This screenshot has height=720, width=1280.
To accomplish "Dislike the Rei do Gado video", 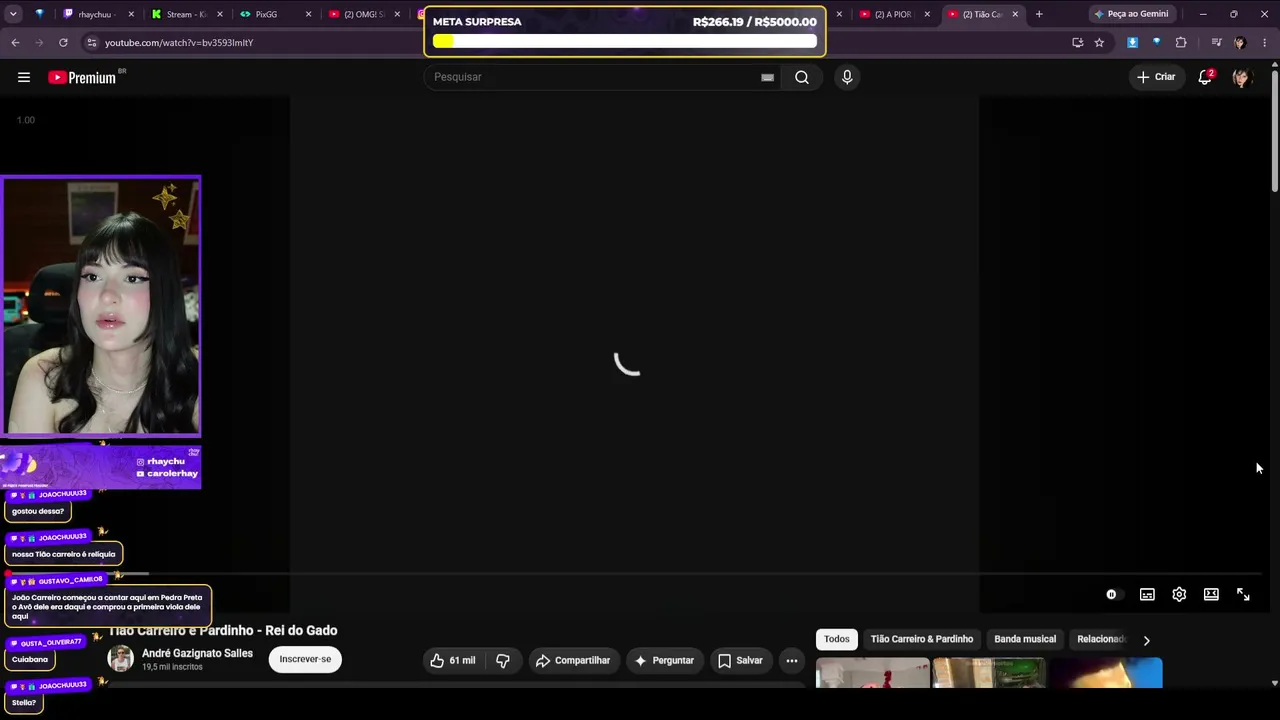I will pos(503,660).
